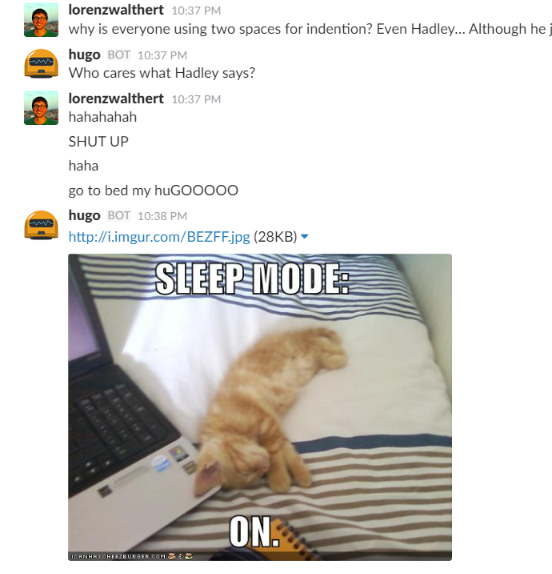This screenshot has height=574, width=552.
Task: Click timestamp next to hugo's Hadley reply
Action: [x=162, y=55]
